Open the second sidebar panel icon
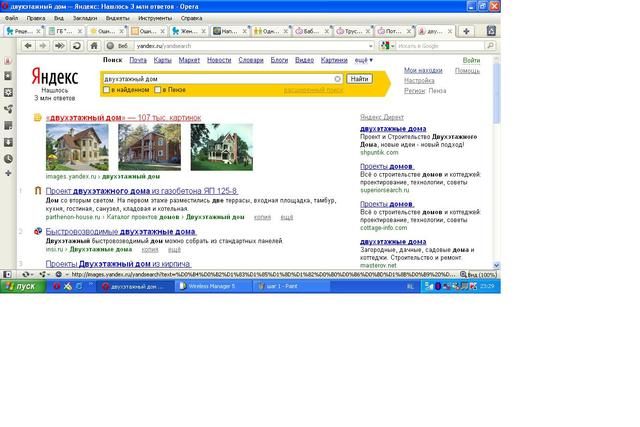The height and width of the screenshot is (427, 640). tap(8, 76)
